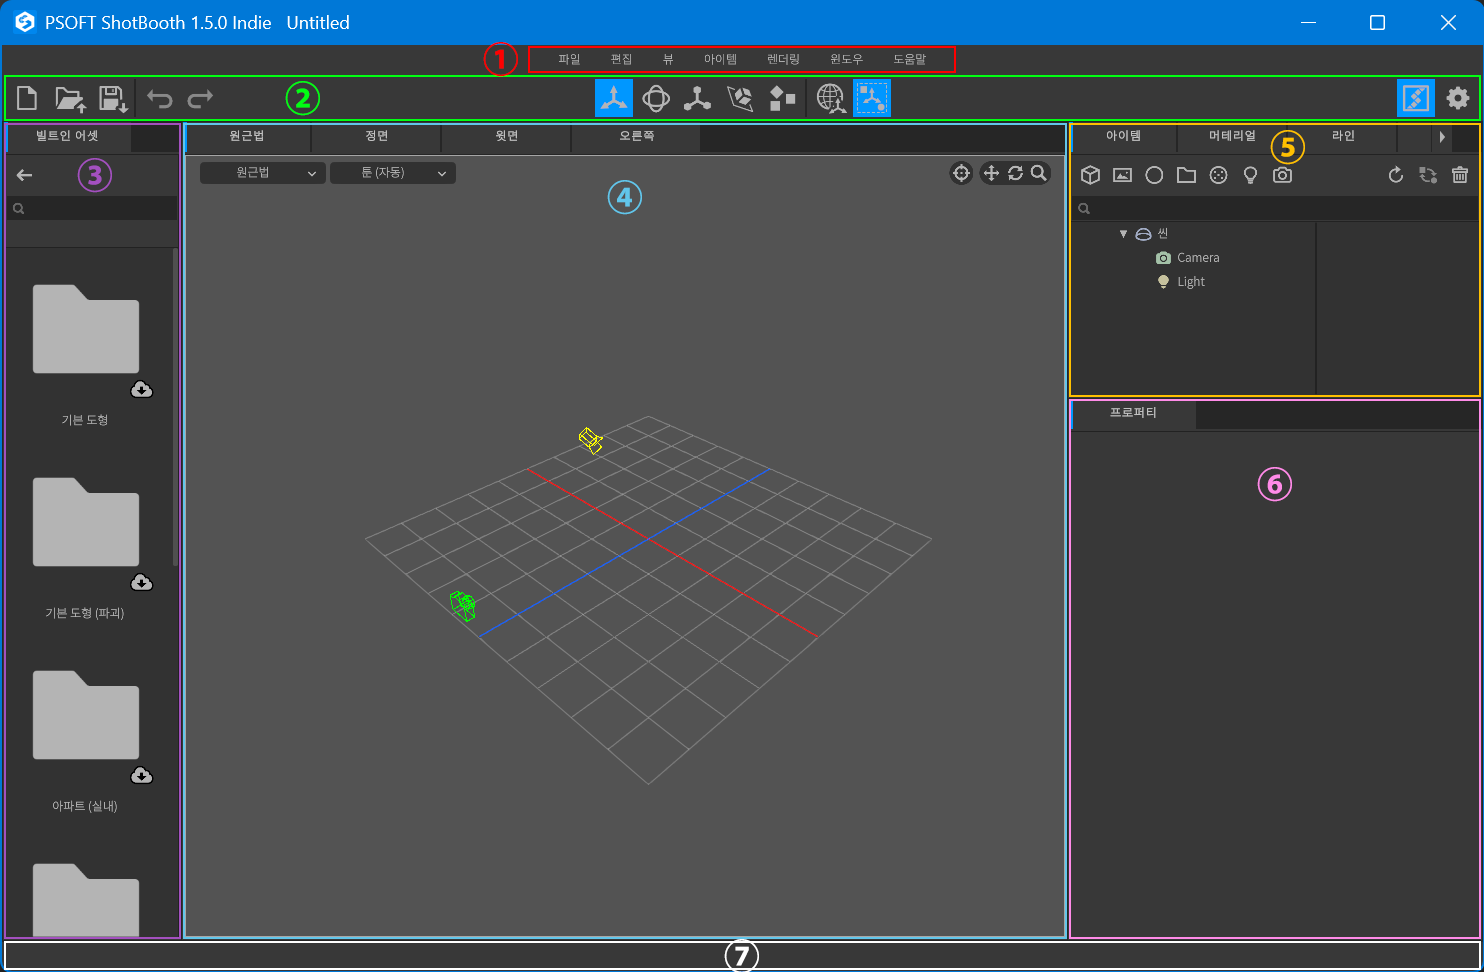The width and height of the screenshot is (1484, 972).
Task: Click the back arrow in assets panel
Action: coord(25,175)
